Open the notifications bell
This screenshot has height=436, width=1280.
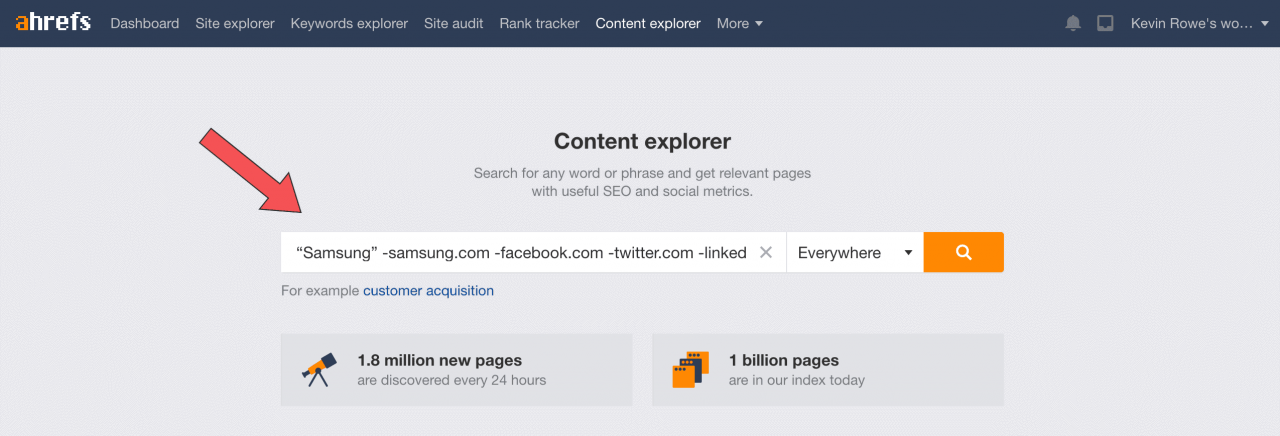point(1073,23)
